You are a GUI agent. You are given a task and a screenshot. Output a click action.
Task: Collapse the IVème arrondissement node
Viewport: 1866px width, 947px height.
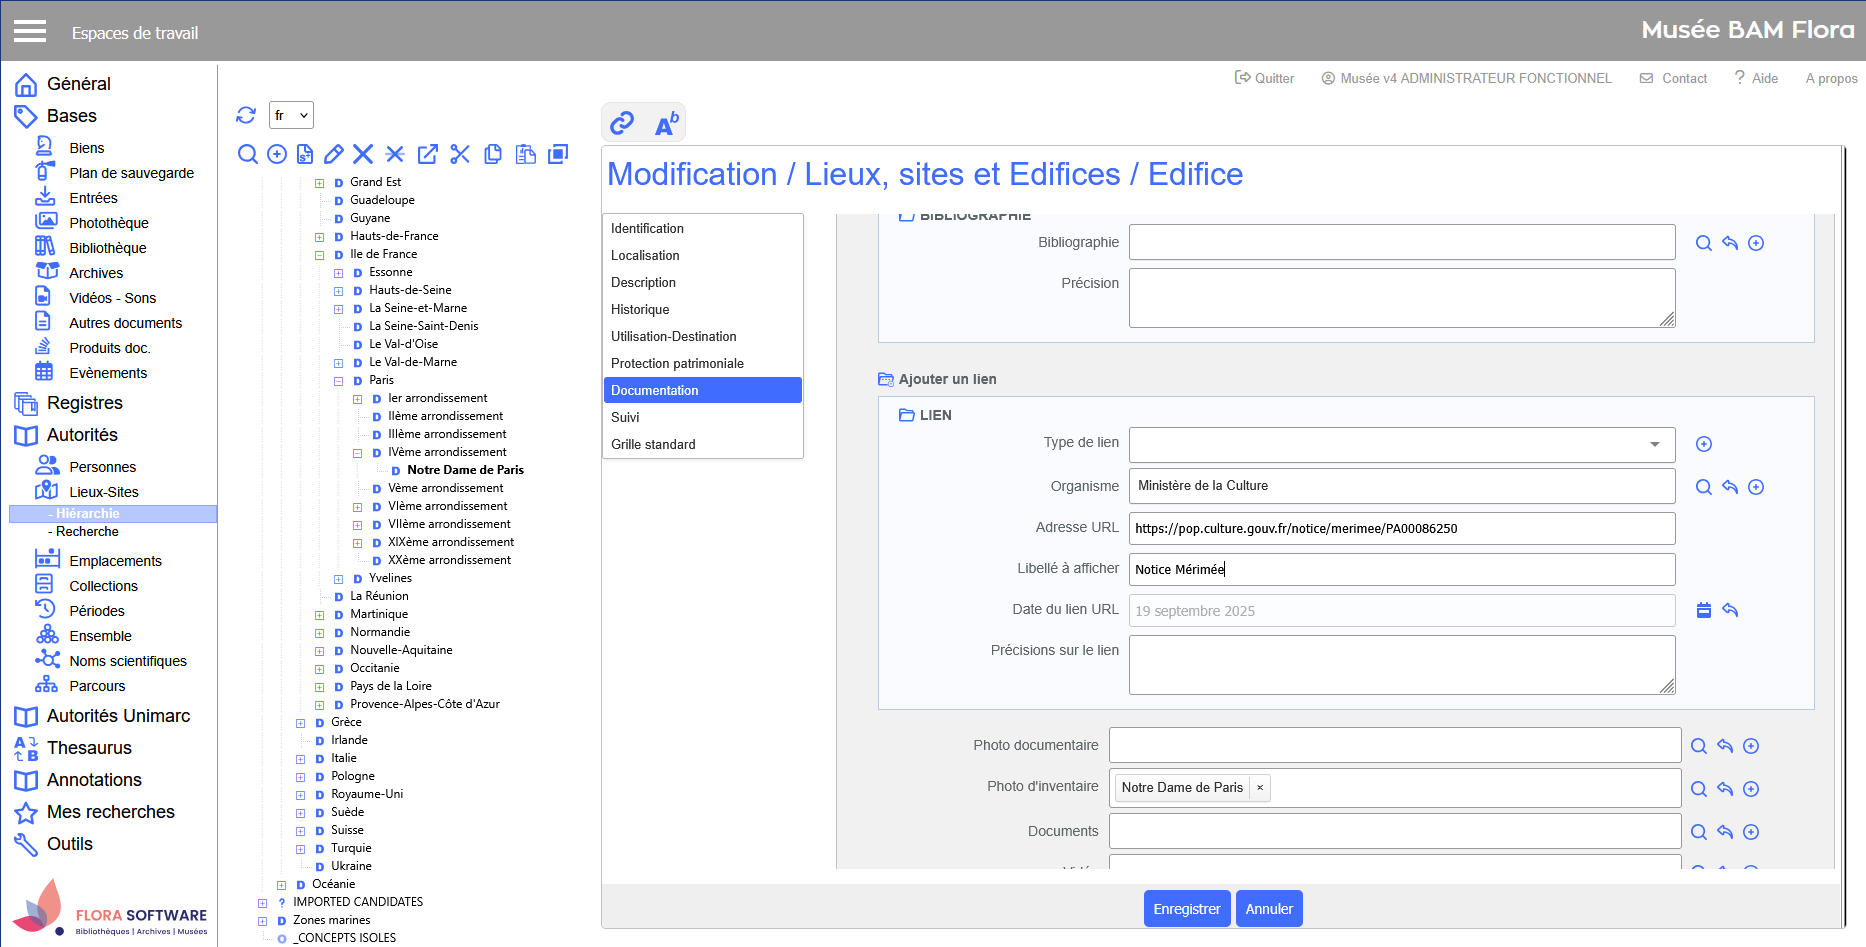click(x=358, y=453)
